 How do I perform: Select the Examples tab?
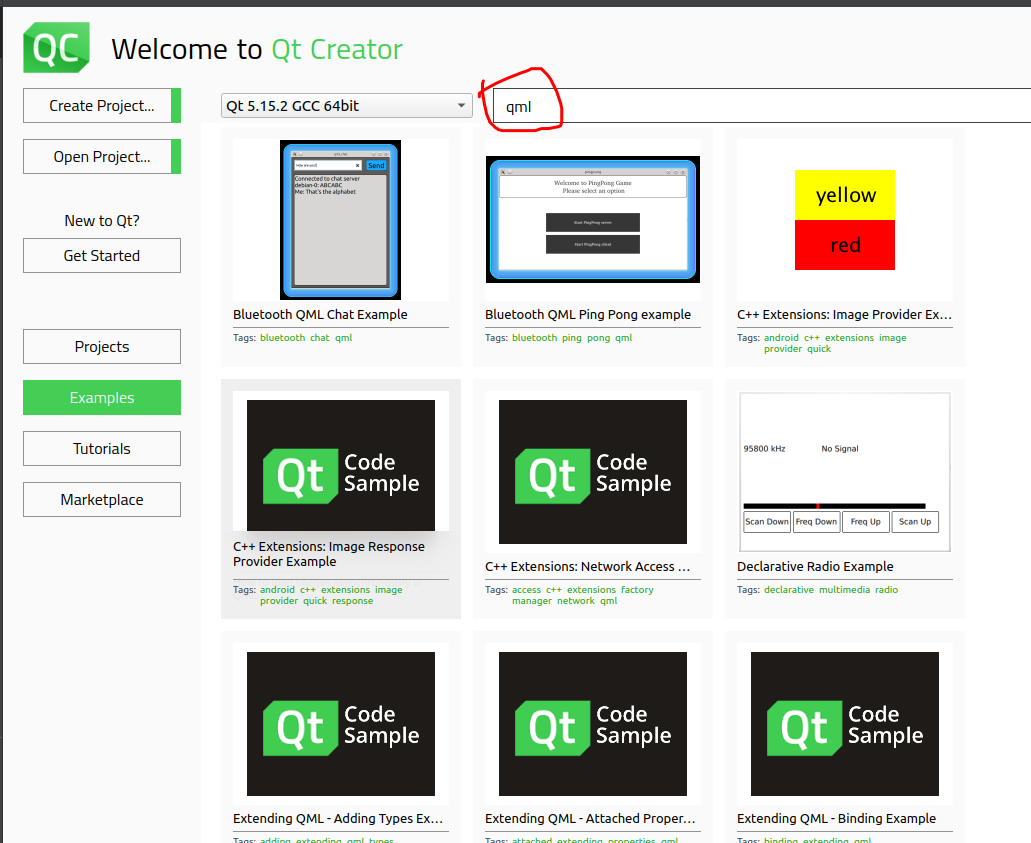coord(102,398)
